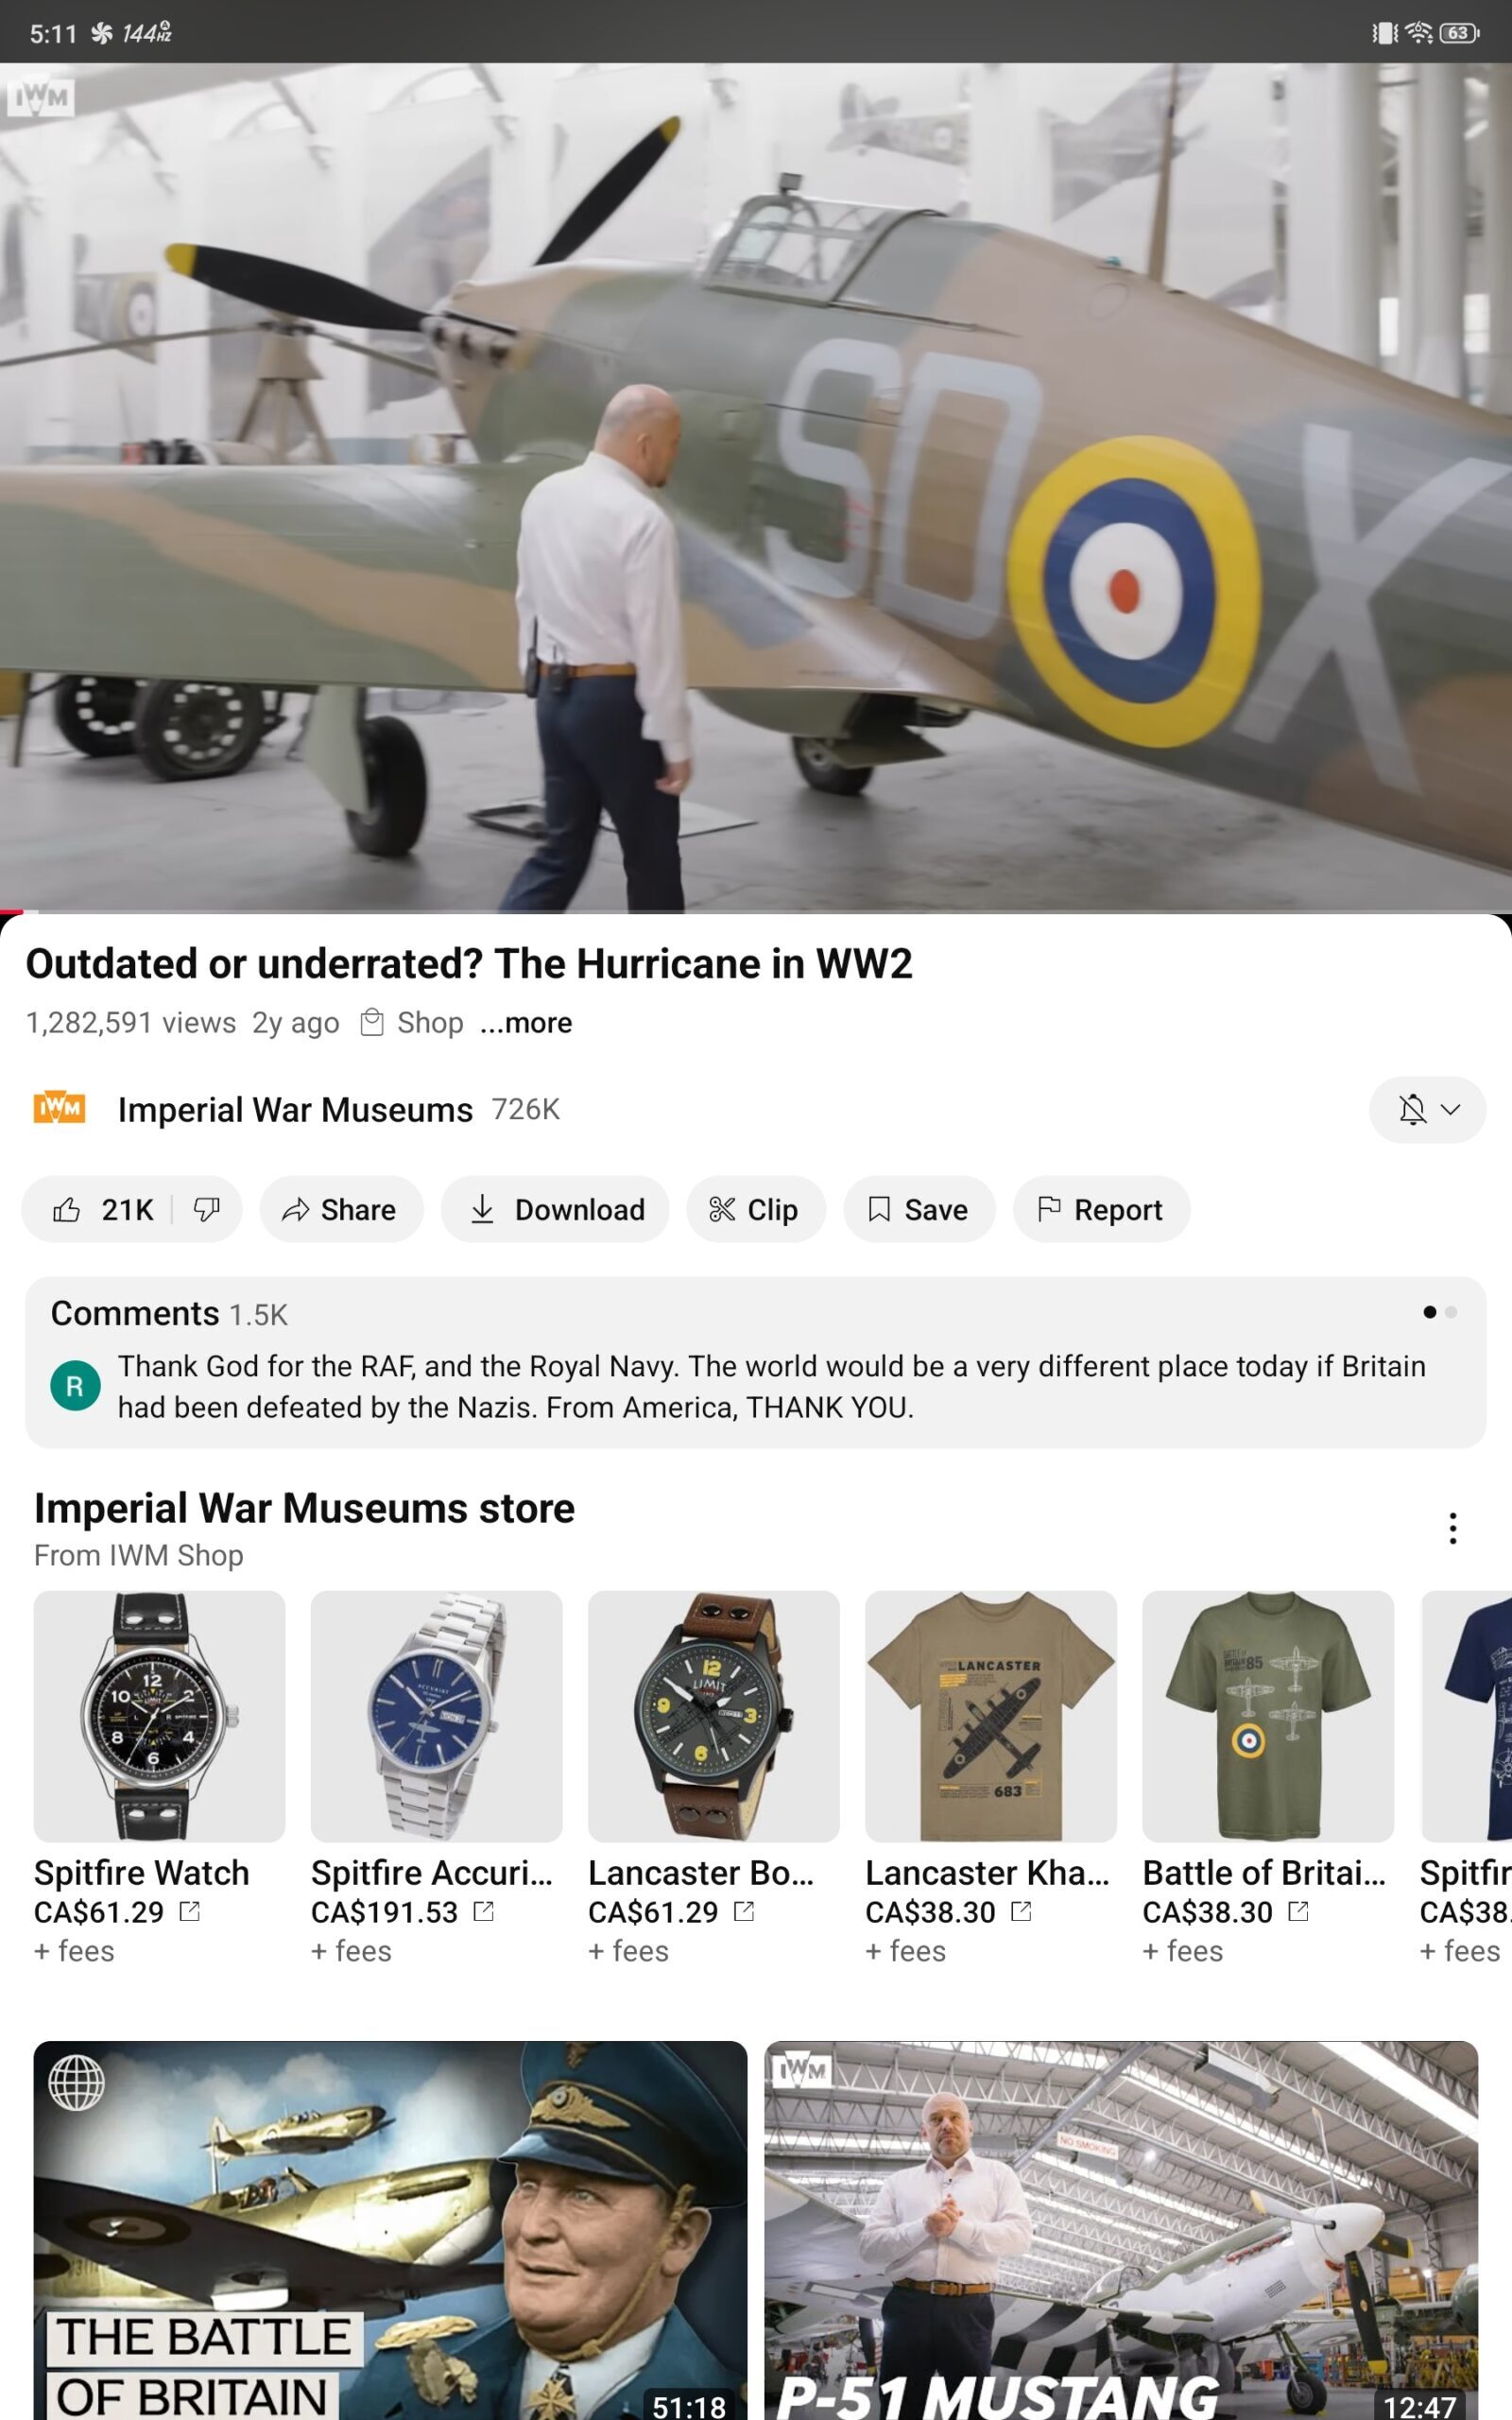Toggle Save video to playlist
Viewport: 1512px width, 2420px height.
point(919,1210)
